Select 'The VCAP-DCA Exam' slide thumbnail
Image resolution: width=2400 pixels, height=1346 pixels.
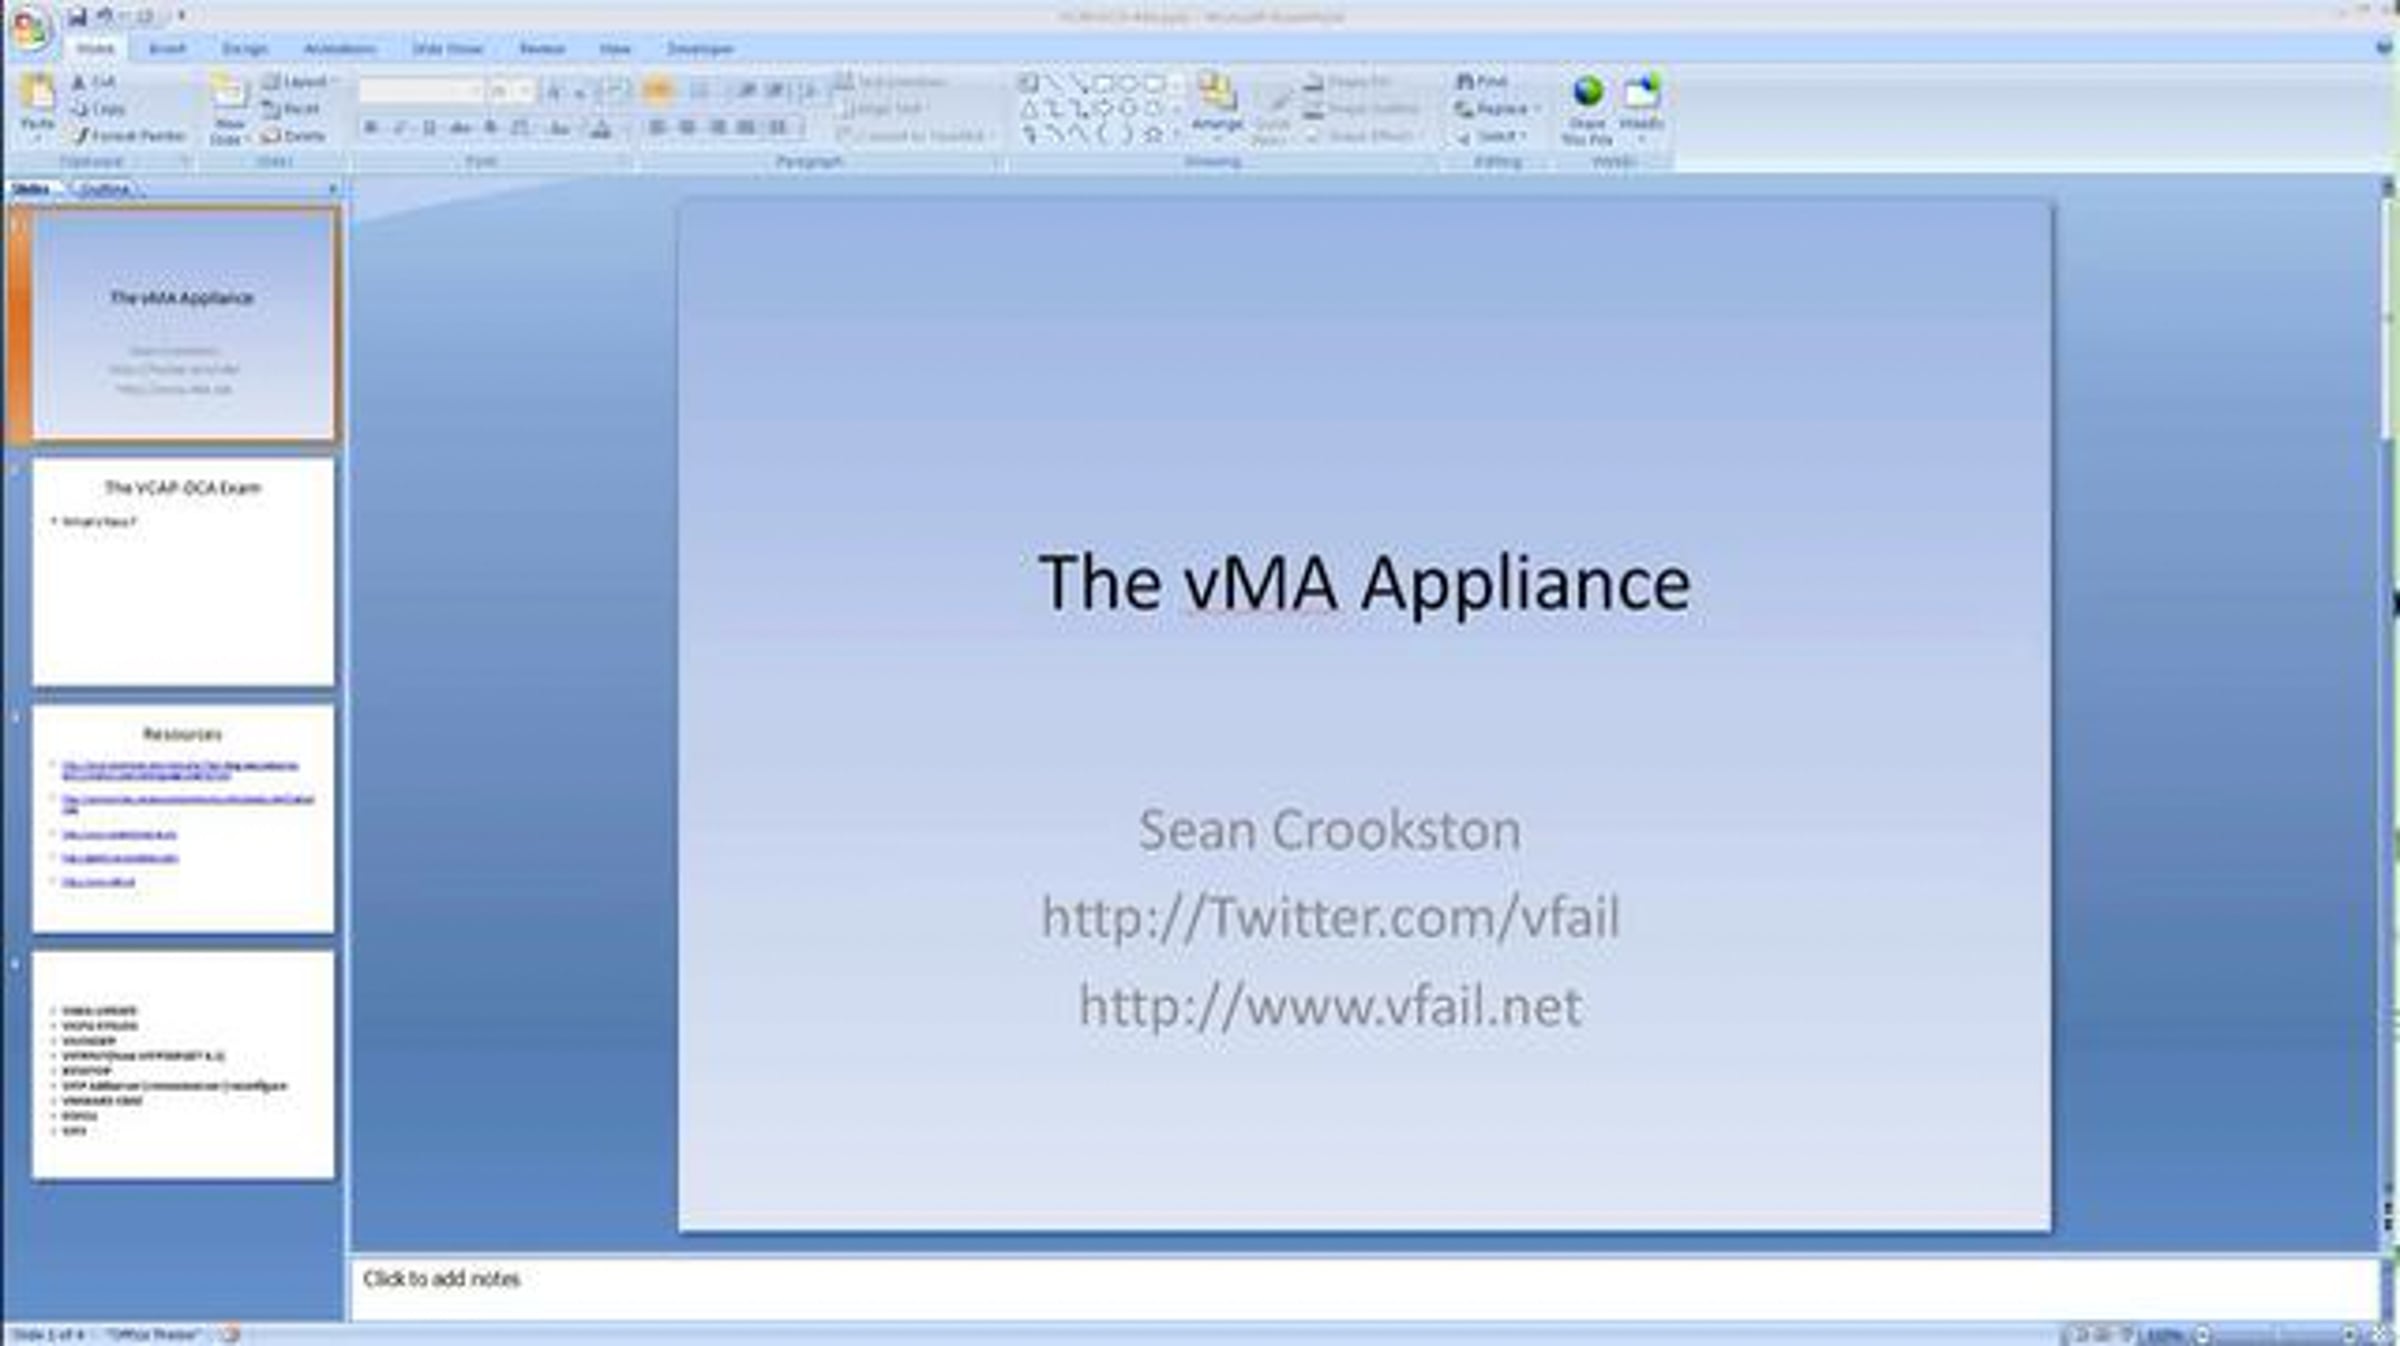pos(183,572)
